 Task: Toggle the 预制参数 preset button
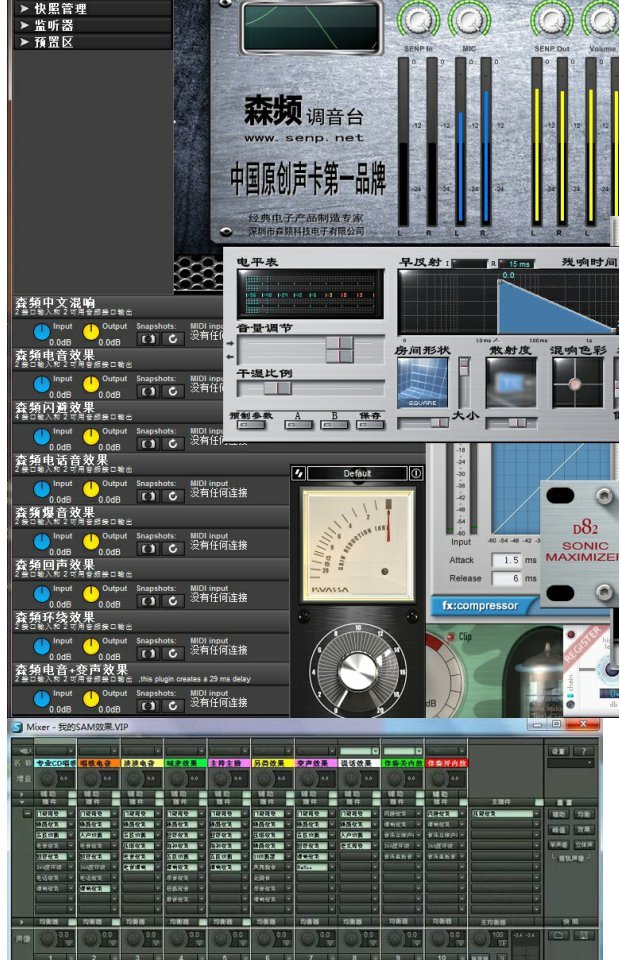[251, 425]
